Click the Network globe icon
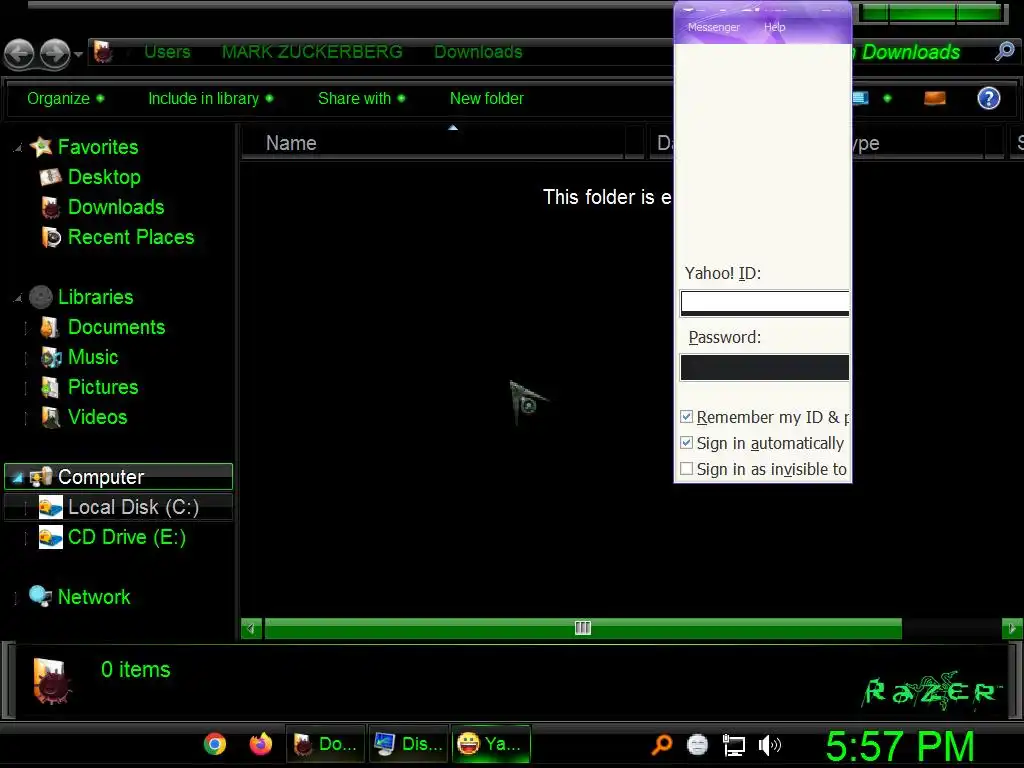Image resolution: width=1024 pixels, height=768 pixels. (x=40, y=596)
